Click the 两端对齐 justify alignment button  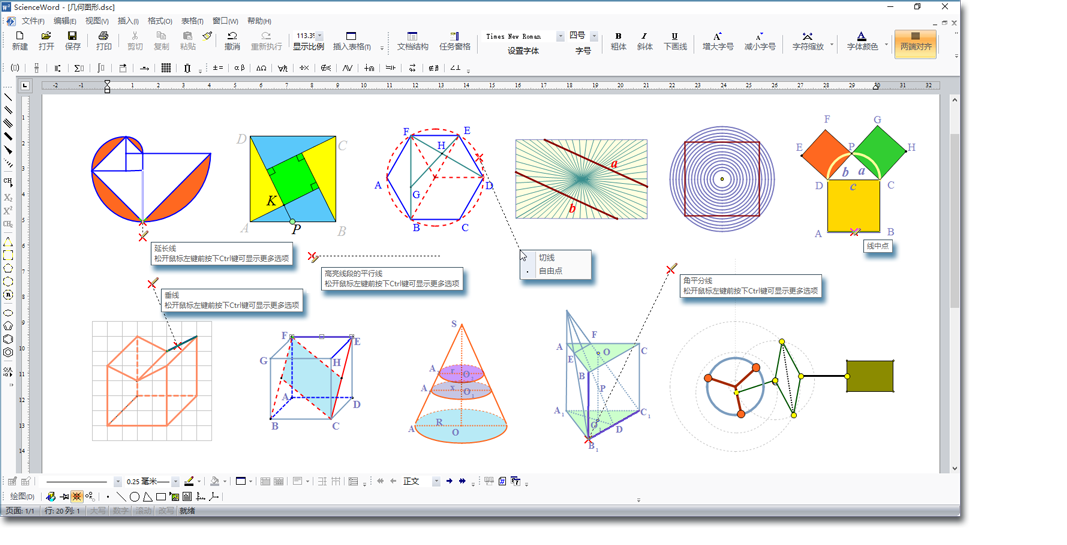coord(915,41)
